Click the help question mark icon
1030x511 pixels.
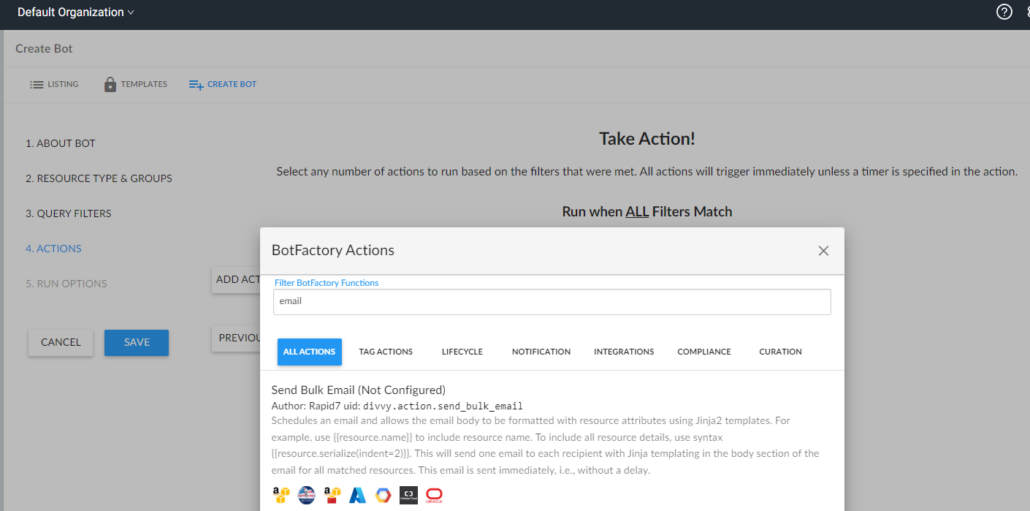coord(1004,12)
